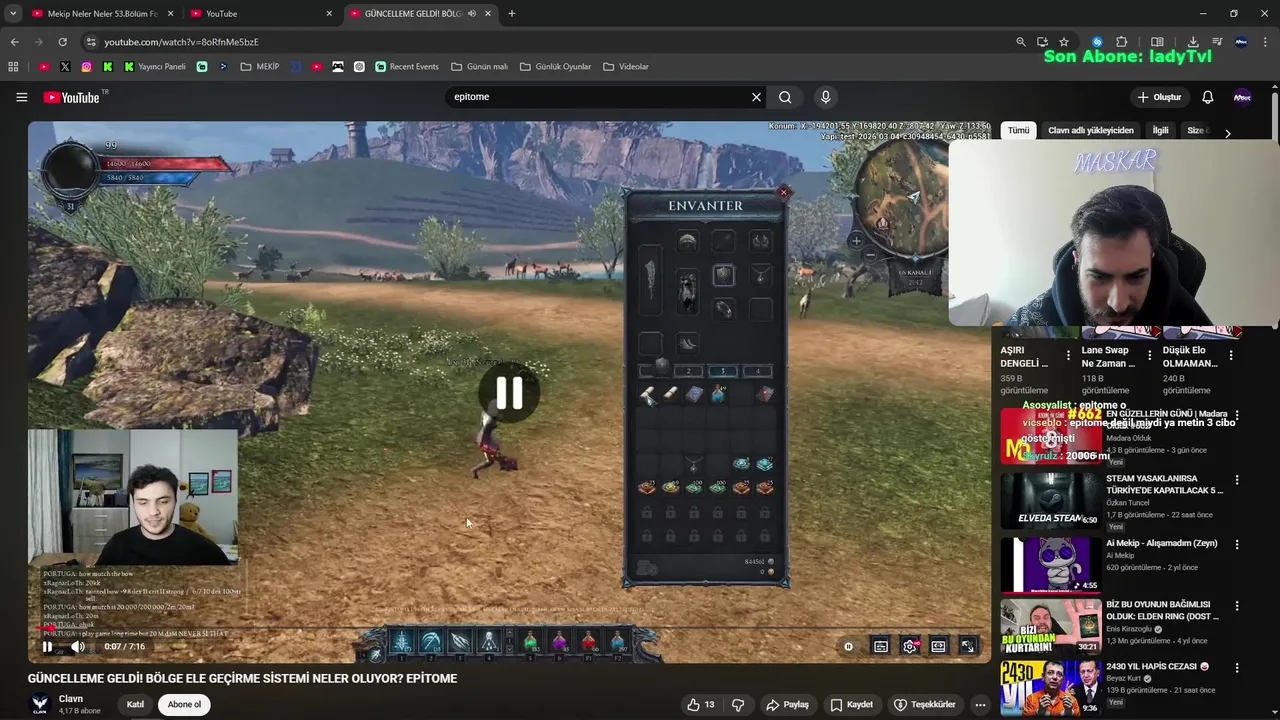The image size is (1280, 720).
Task: Select the 'Clavn adlı yükleyiciden' chip
Action: (1091, 130)
